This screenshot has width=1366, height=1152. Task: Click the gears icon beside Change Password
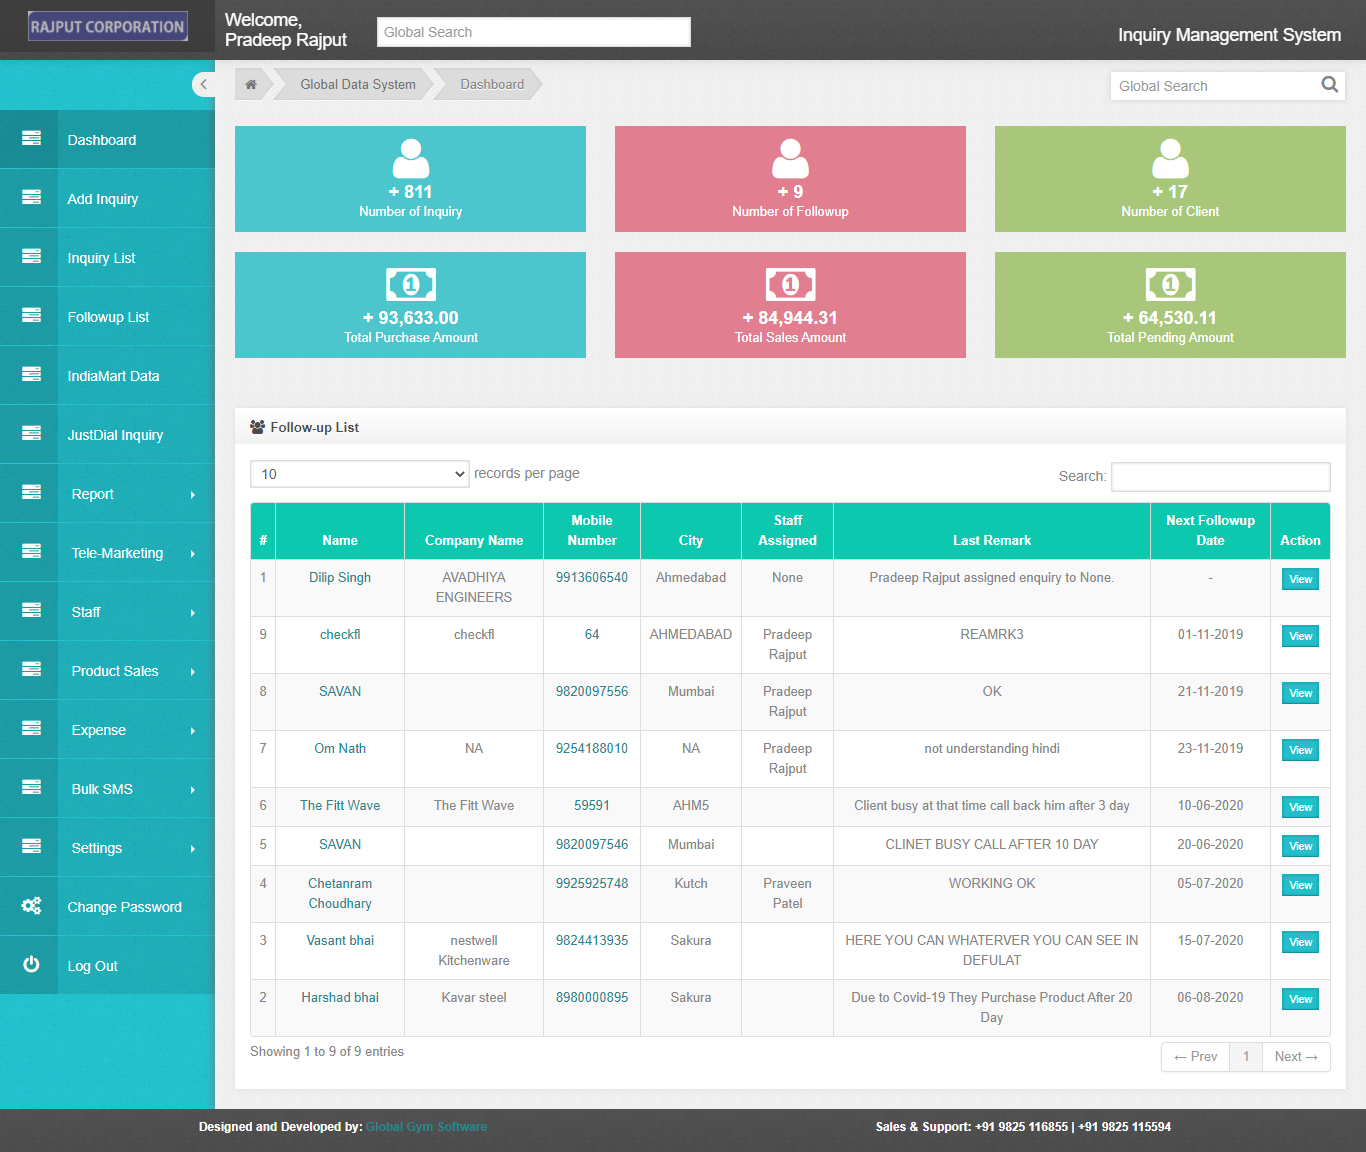pos(30,906)
